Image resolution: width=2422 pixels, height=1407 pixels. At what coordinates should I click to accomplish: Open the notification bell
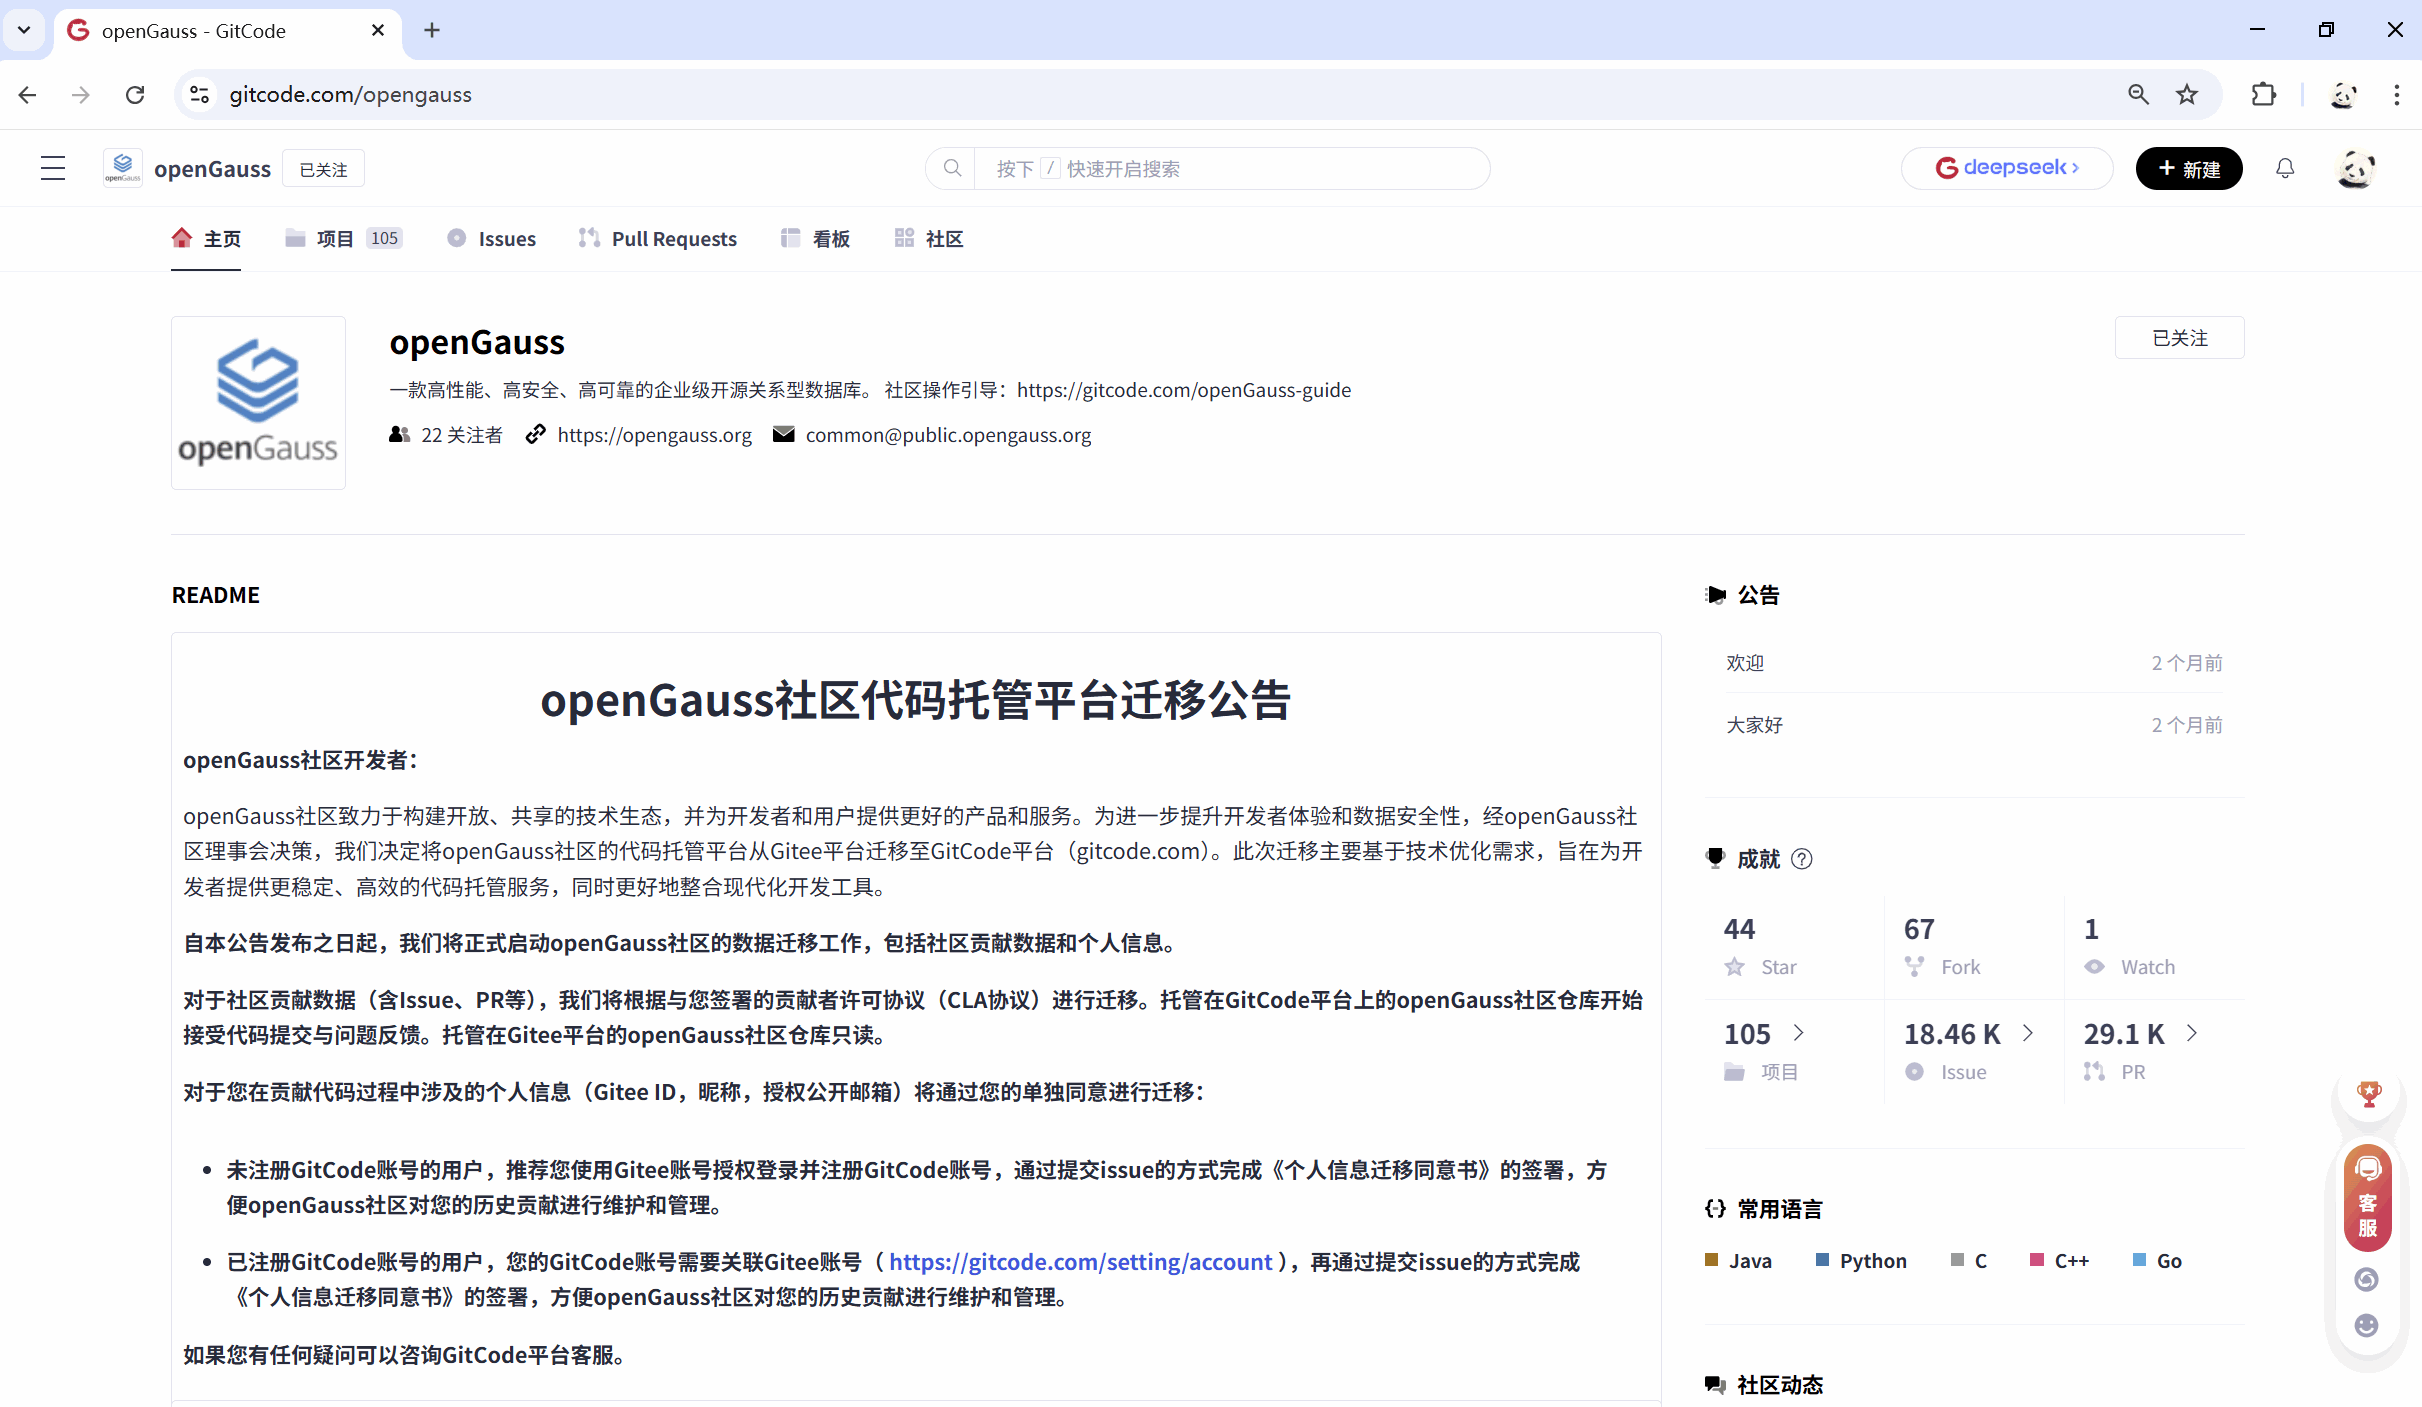(x=2286, y=168)
